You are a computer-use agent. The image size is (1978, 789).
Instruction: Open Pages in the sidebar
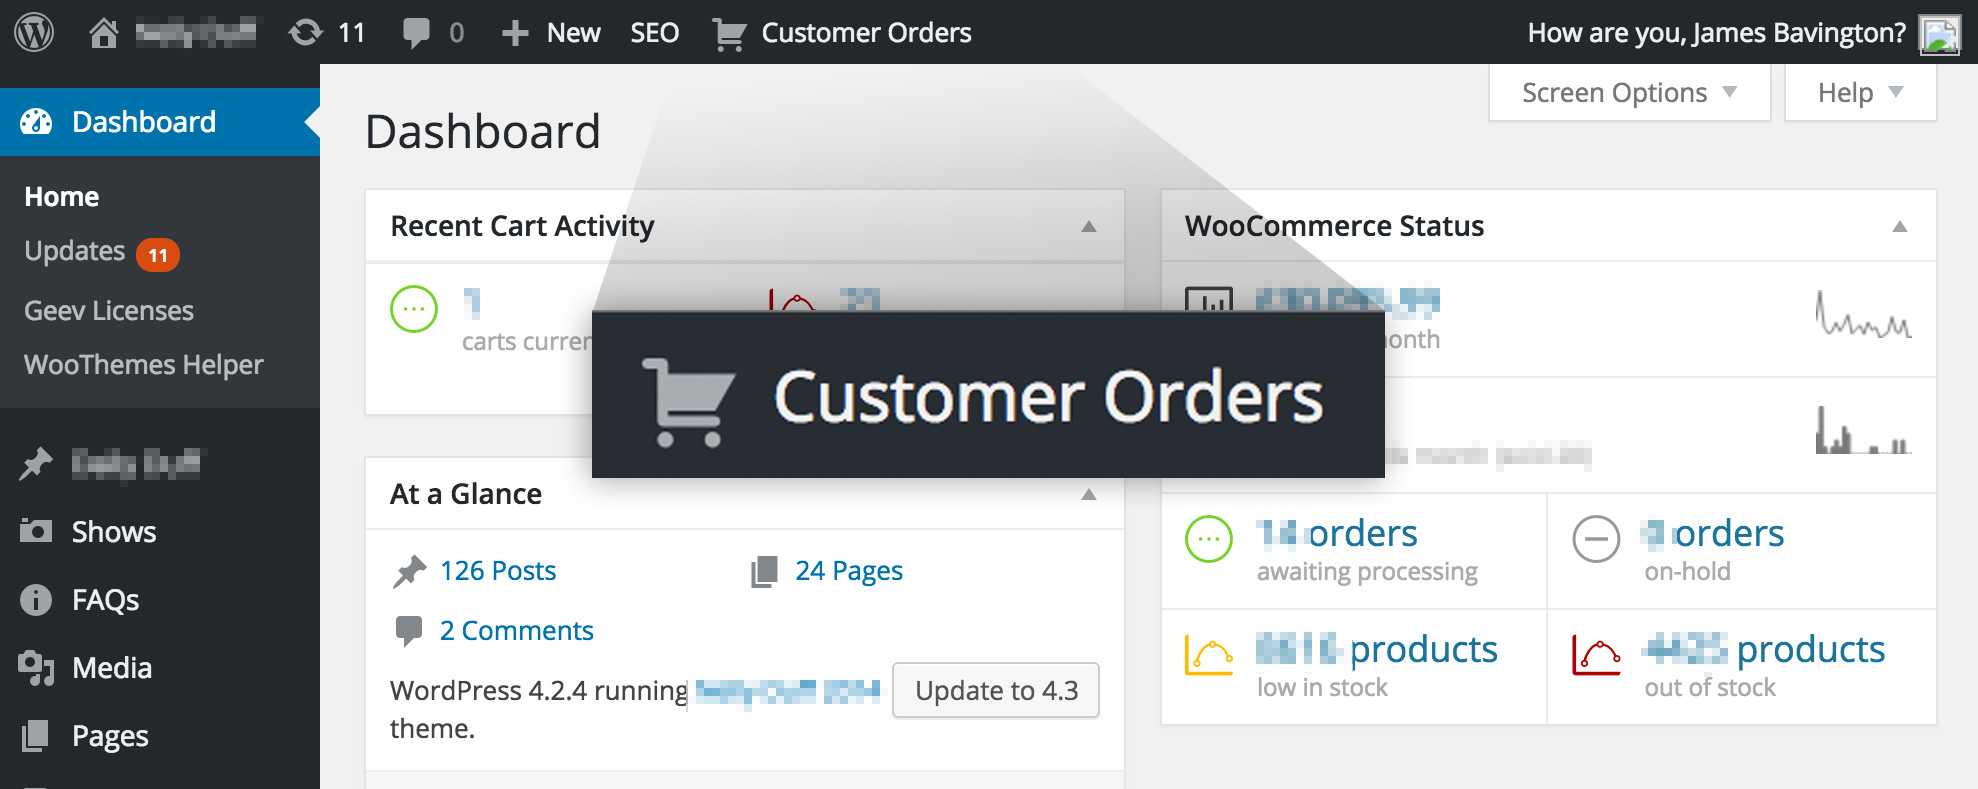110,737
